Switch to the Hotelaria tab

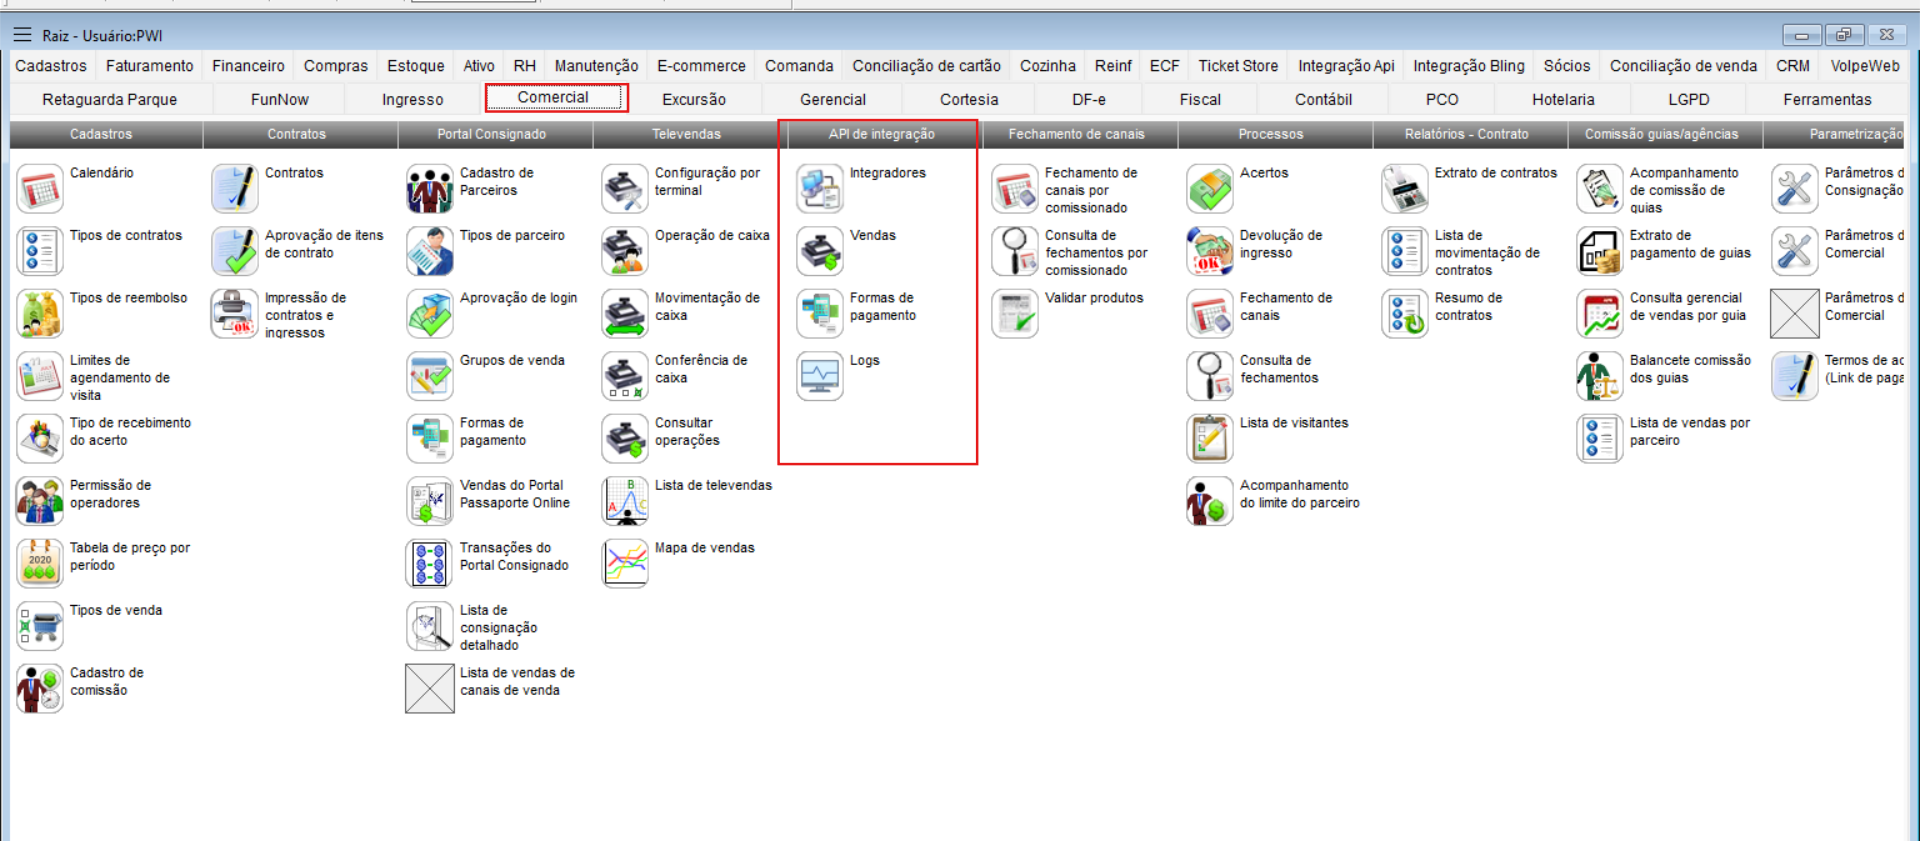[x=1562, y=99]
